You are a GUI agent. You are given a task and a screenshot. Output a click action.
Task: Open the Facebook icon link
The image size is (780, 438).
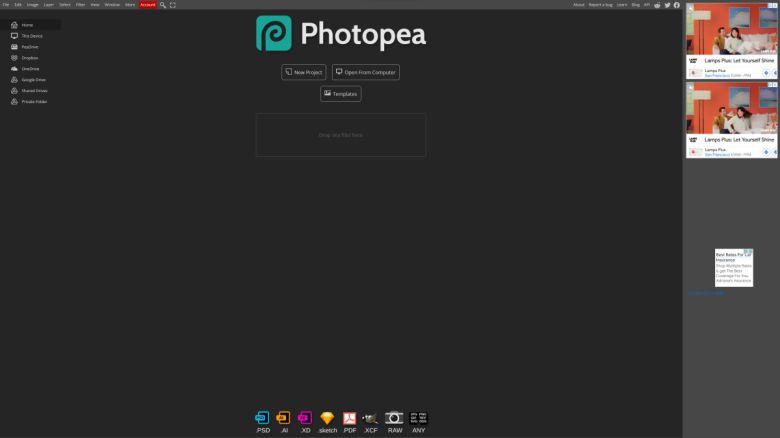click(677, 5)
